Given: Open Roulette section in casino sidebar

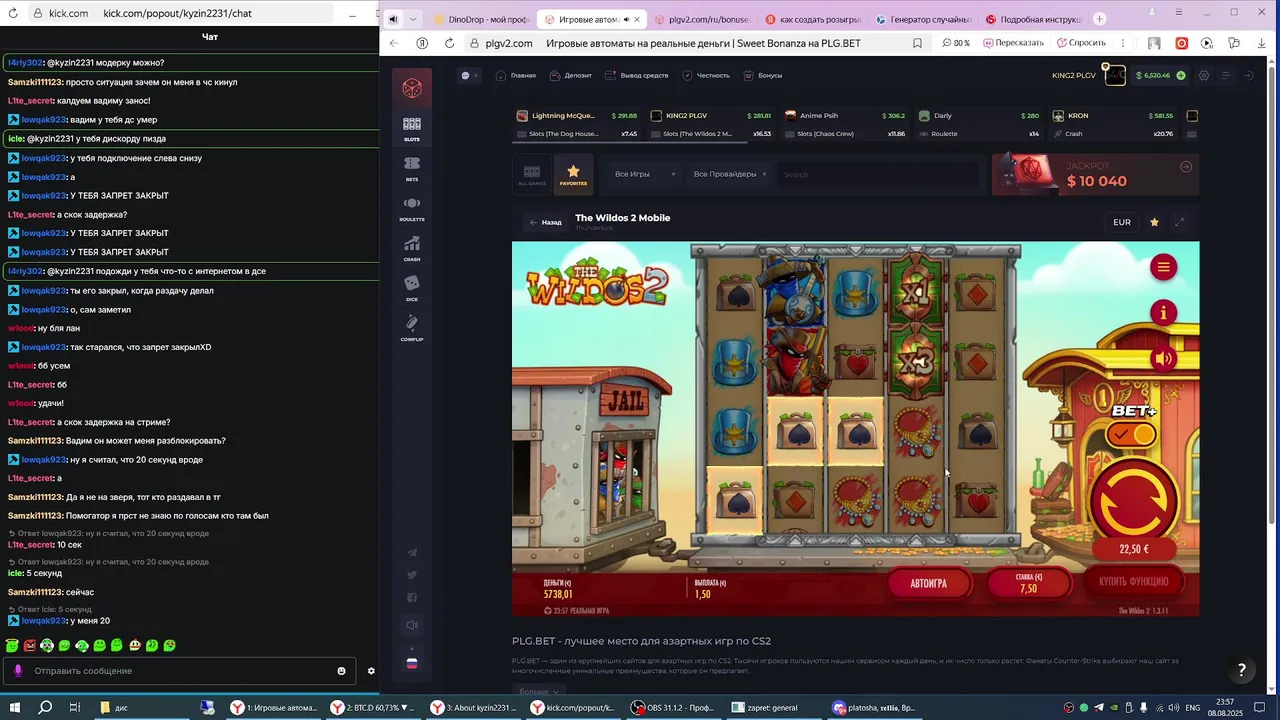Looking at the screenshot, I should click(412, 208).
